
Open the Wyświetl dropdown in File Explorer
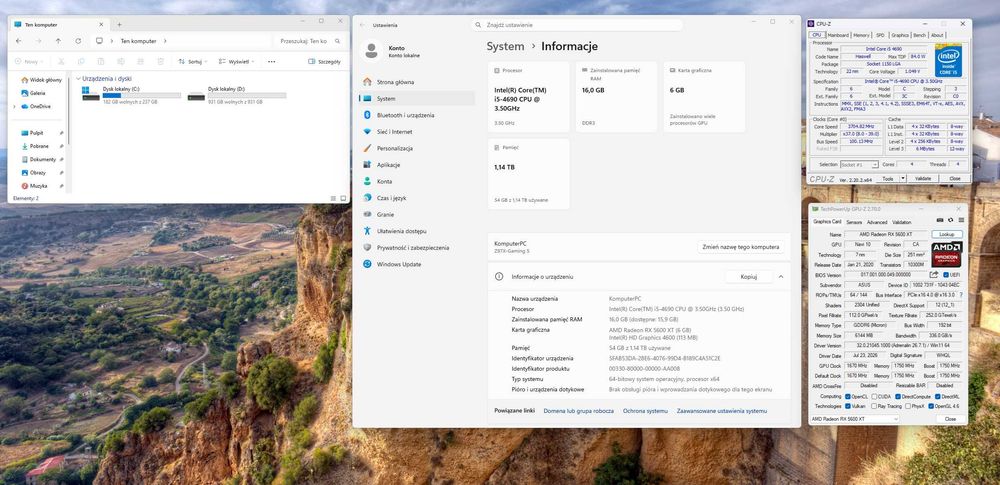(x=236, y=62)
